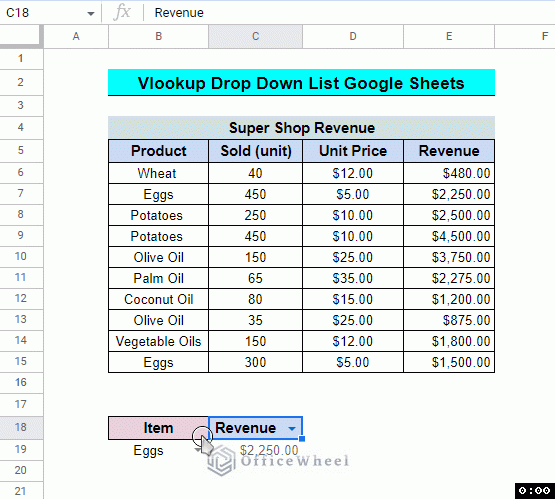Click the Olive Oil cell in row 13
The image size is (555, 499).
158,320
